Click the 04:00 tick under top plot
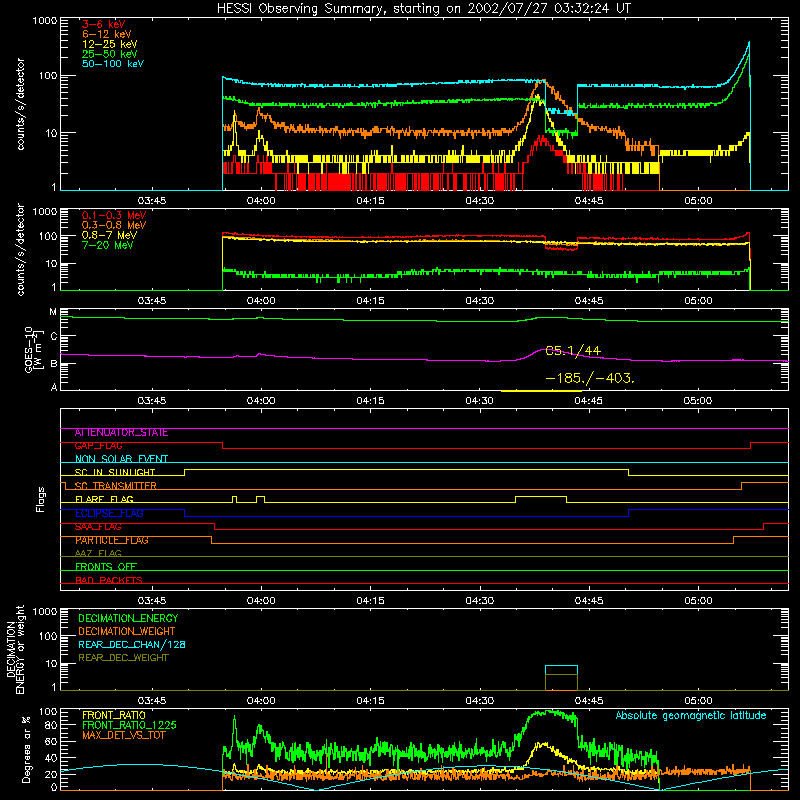 coord(261,201)
